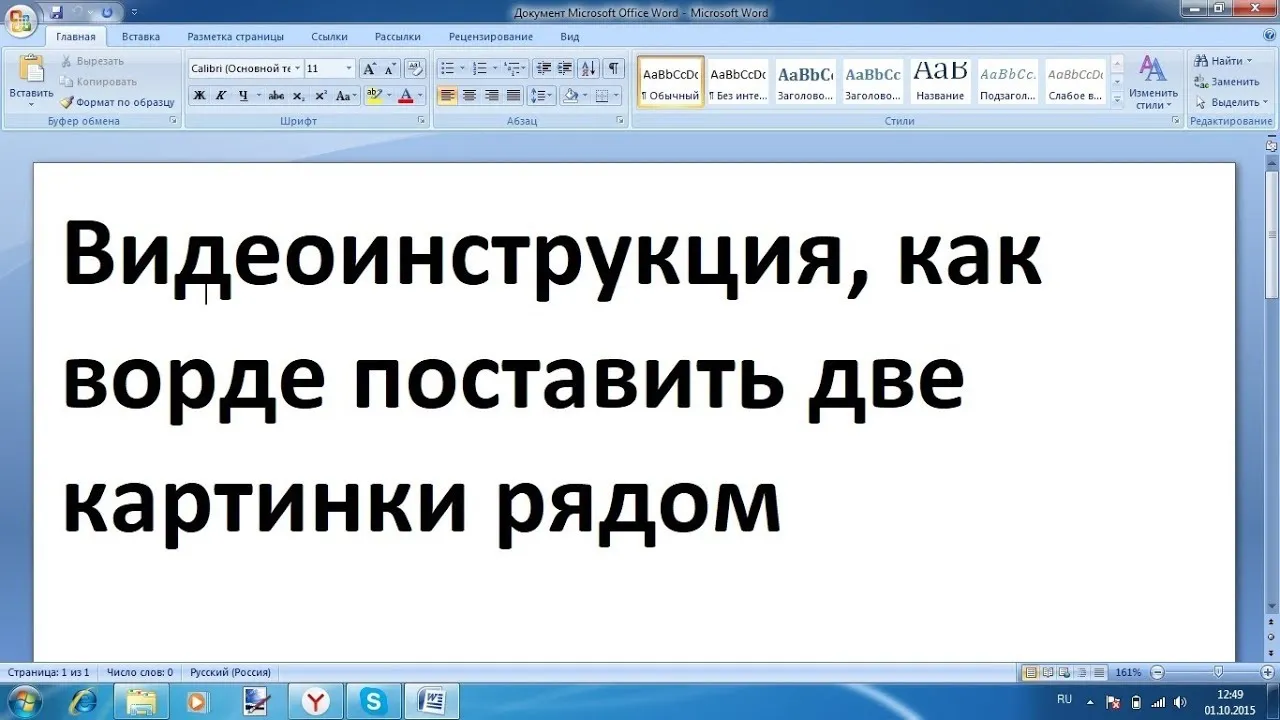Open the Calibri font name dropdown

click(297, 69)
